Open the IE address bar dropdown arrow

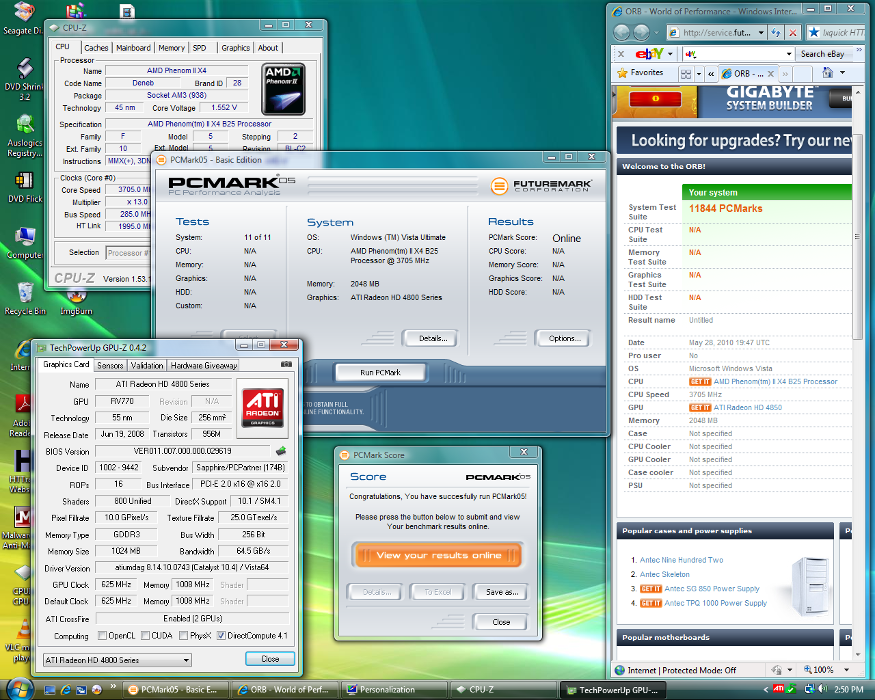(x=761, y=32)
